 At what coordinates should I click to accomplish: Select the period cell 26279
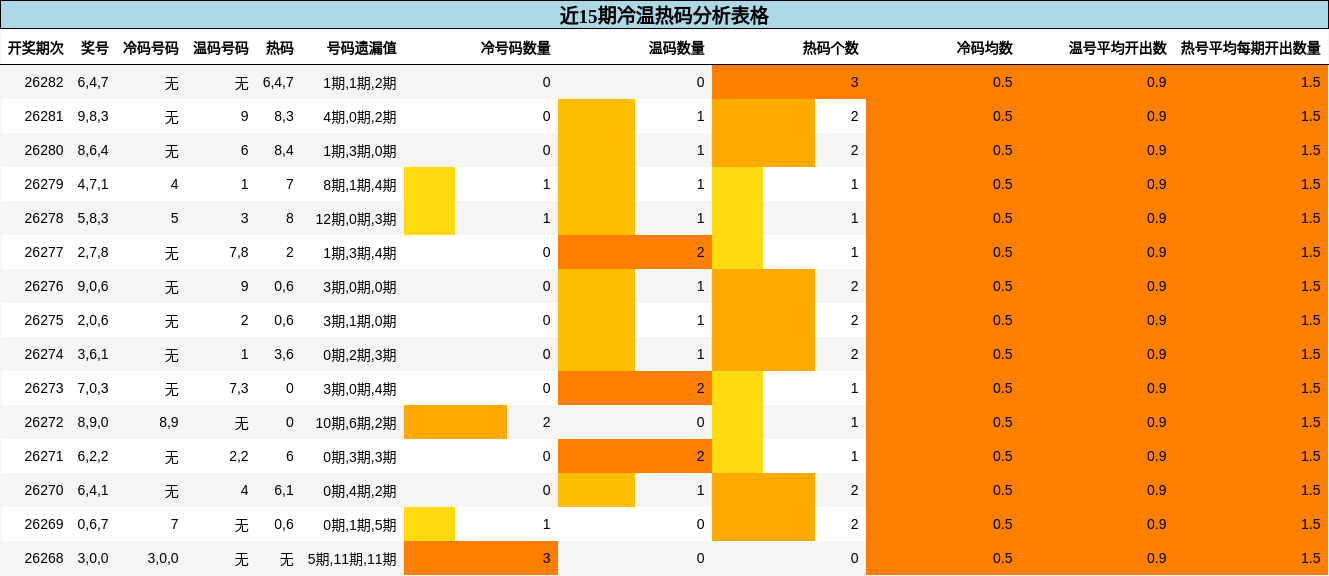pyautogui.click(x=44, y=184)
